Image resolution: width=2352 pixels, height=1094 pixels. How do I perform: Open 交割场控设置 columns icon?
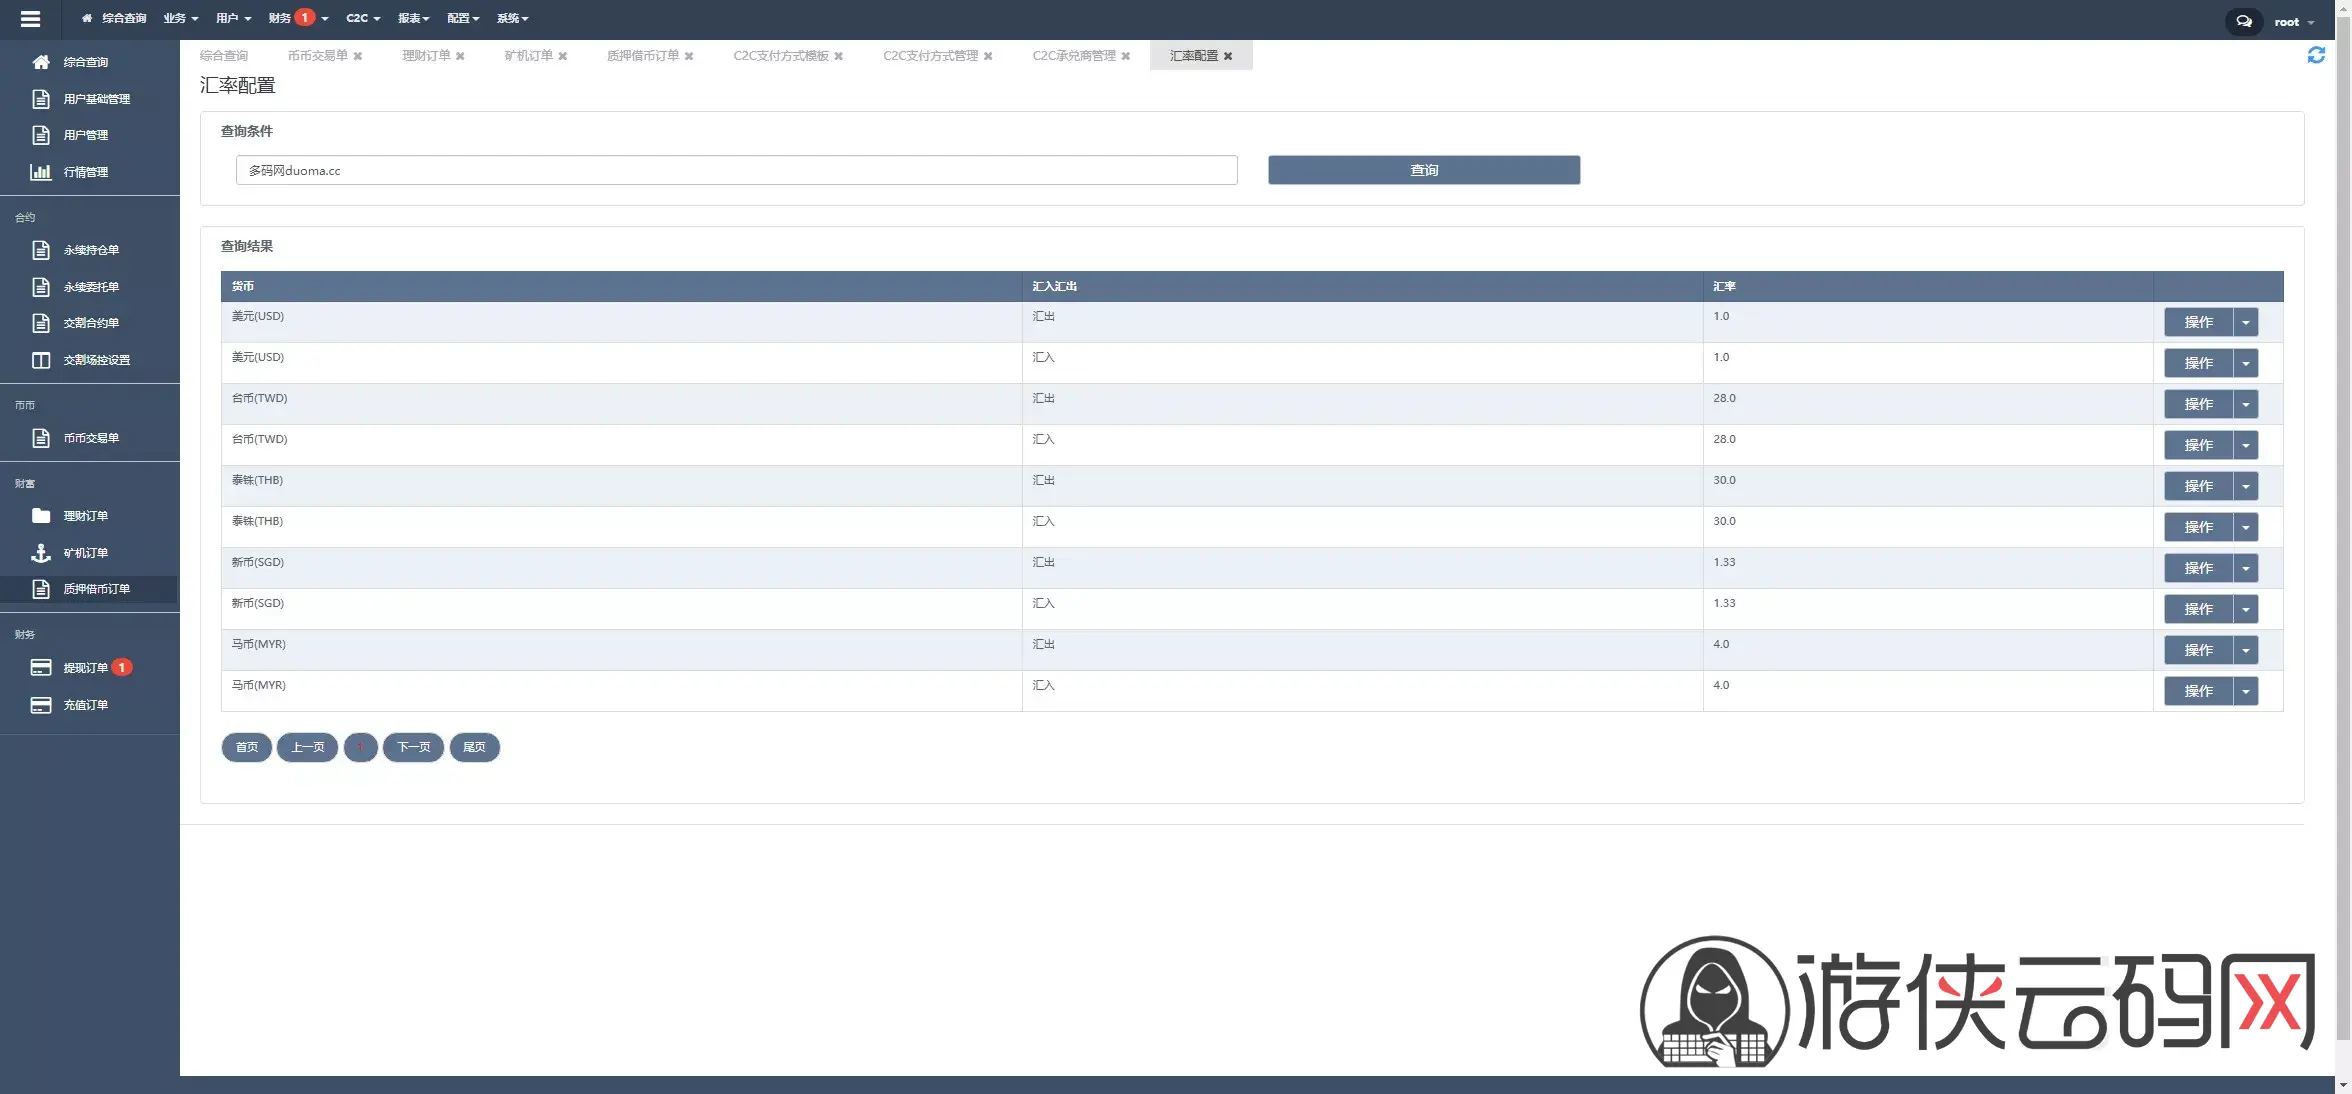click(41, 360)
